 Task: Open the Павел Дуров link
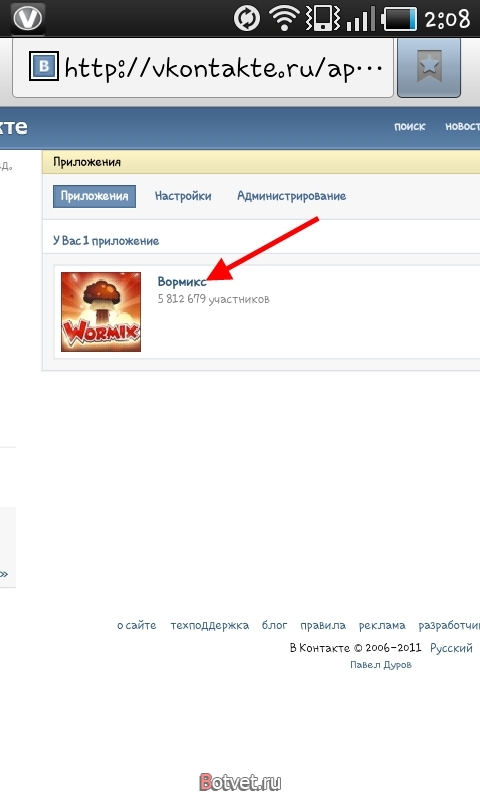tap(381, 665)
